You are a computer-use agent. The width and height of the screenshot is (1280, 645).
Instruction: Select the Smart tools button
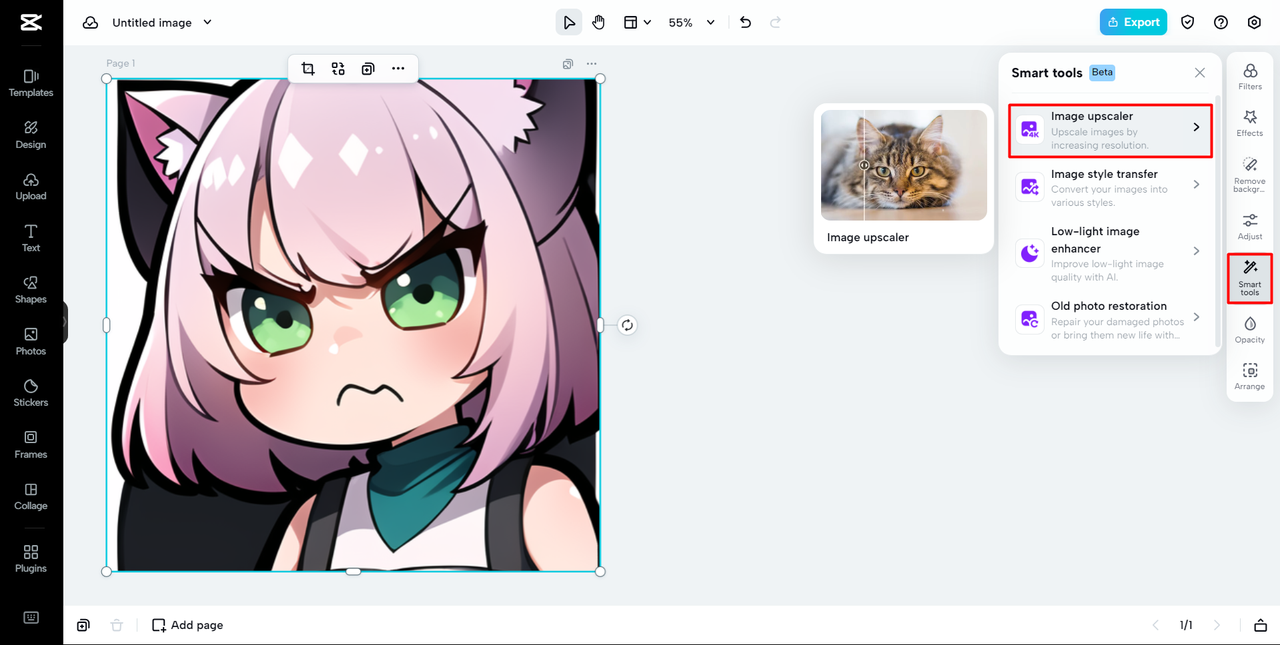tap(1250, 278)
